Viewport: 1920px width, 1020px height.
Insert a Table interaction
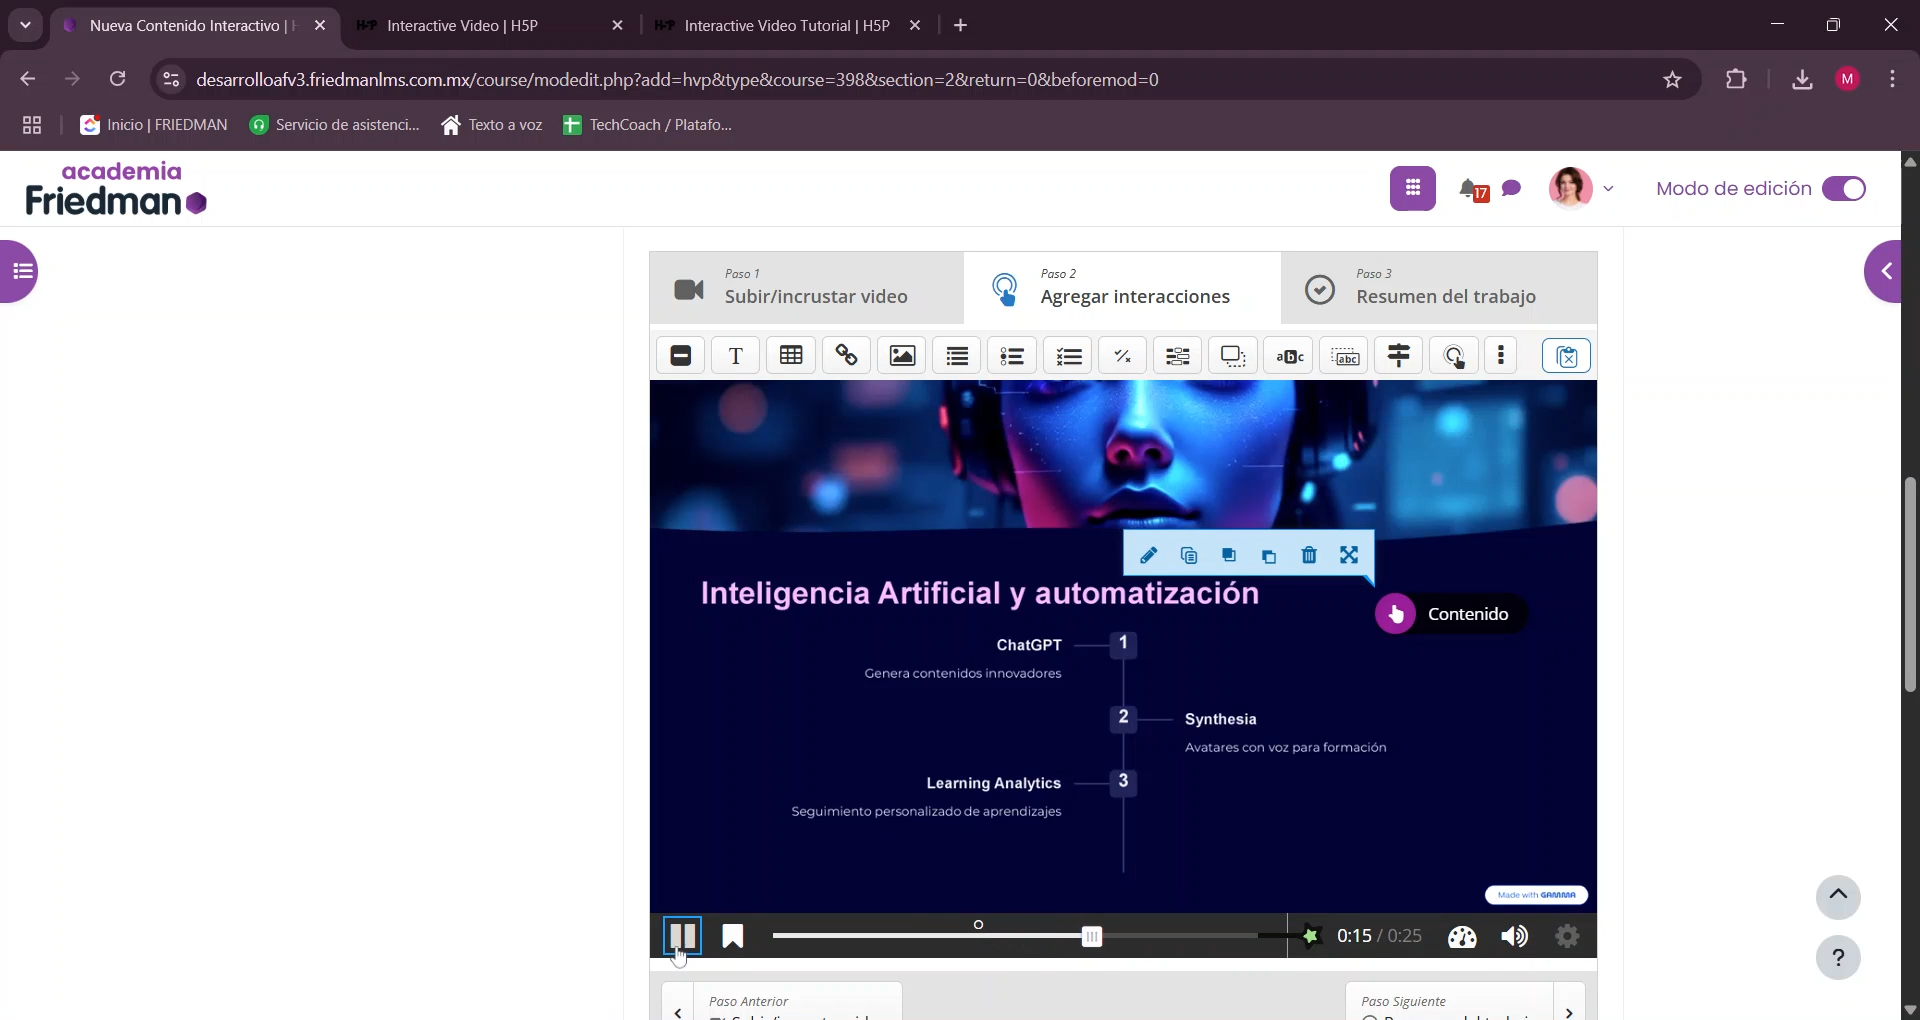[791, 356]
